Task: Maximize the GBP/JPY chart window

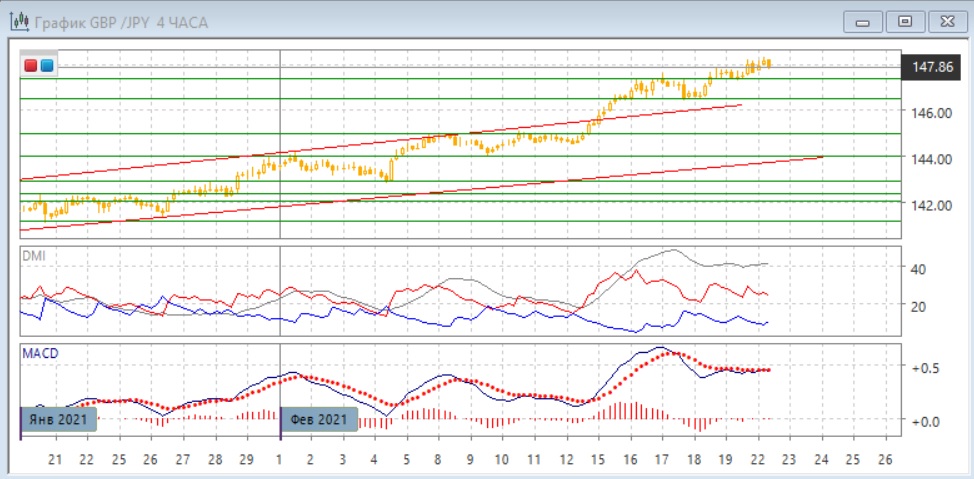Action: click(x=905, y=21)
